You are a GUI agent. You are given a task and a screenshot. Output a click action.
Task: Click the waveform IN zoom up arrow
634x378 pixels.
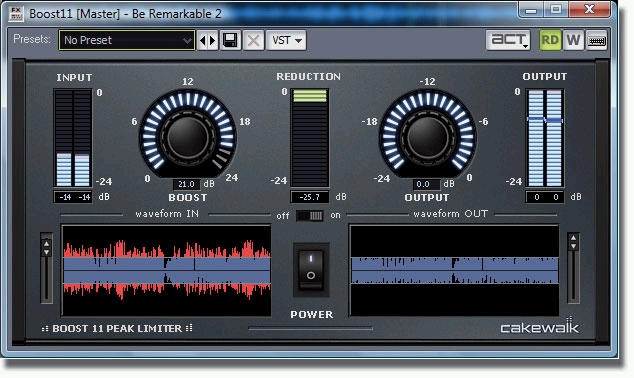tap(46, 243)
